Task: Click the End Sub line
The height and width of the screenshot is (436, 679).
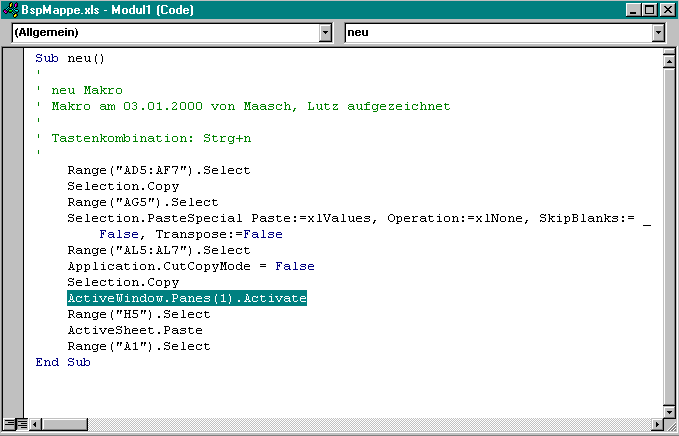Action: point(63,362)
